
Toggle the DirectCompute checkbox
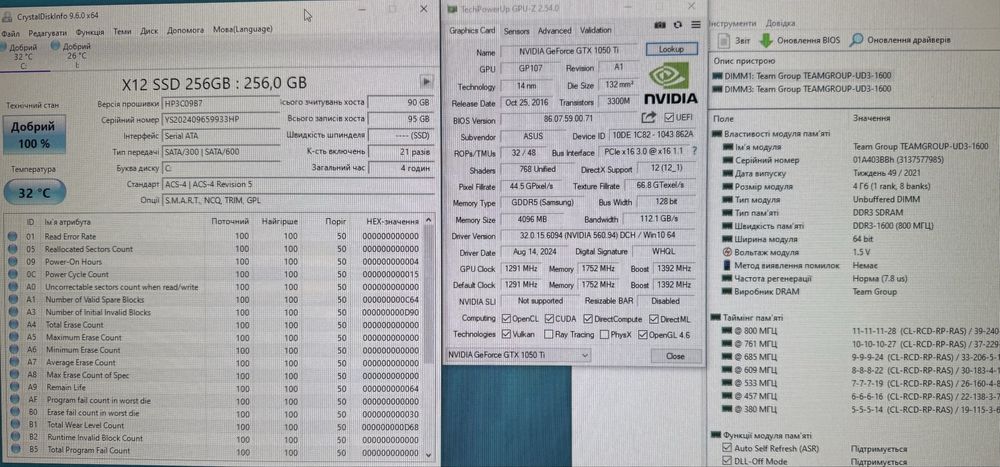coord(589,318)
